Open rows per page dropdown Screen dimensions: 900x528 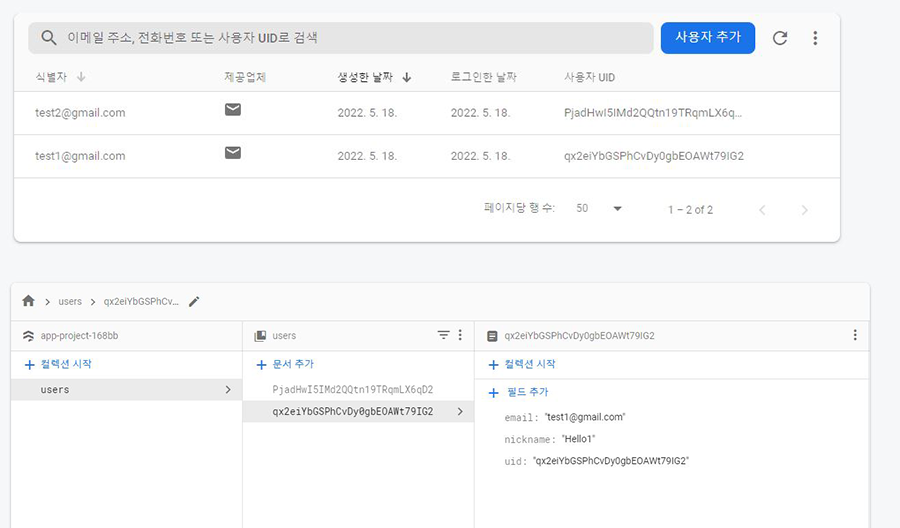599,208
